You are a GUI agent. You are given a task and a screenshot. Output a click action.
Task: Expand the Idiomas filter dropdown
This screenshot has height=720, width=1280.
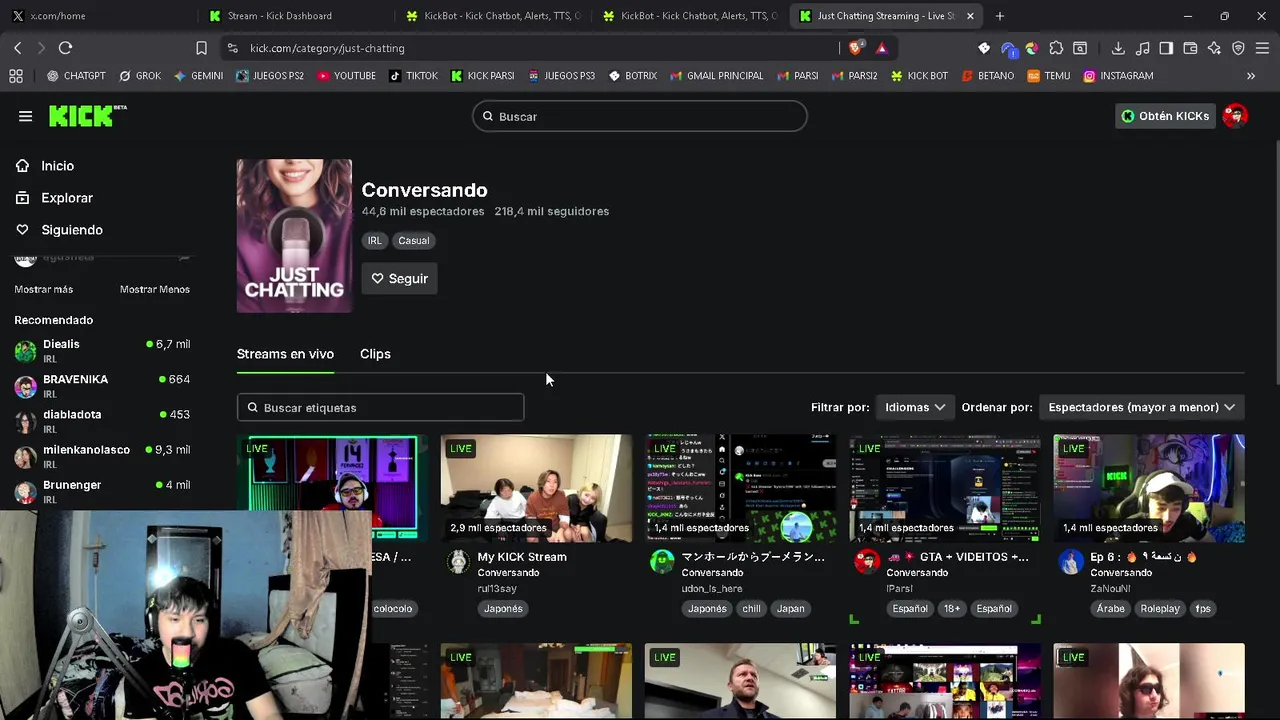915,407
